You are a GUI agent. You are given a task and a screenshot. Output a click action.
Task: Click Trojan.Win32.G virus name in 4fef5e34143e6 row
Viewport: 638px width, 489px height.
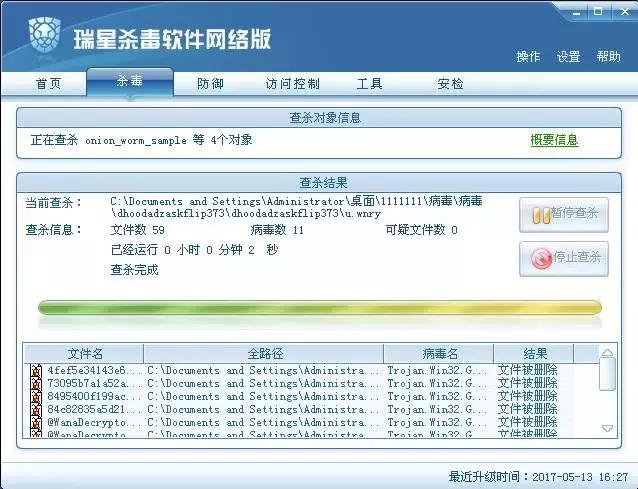437,370
